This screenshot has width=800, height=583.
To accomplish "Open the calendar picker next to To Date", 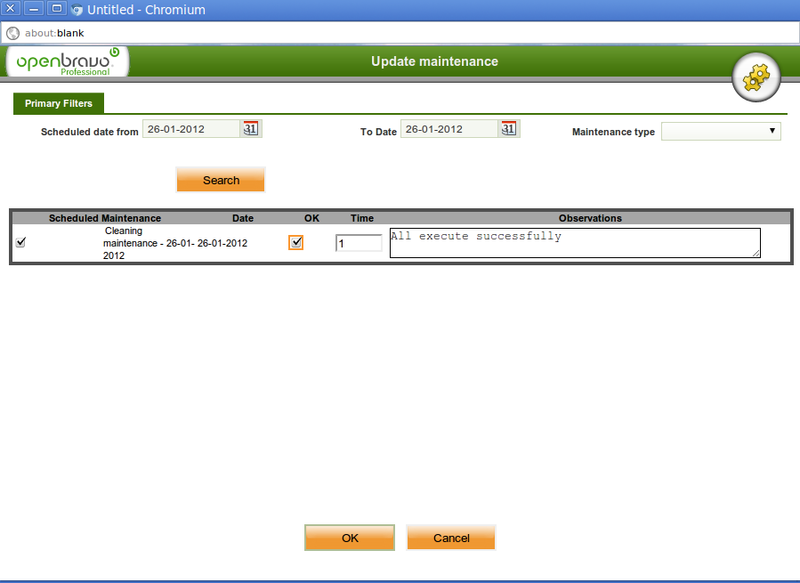I will click(508, 128).
